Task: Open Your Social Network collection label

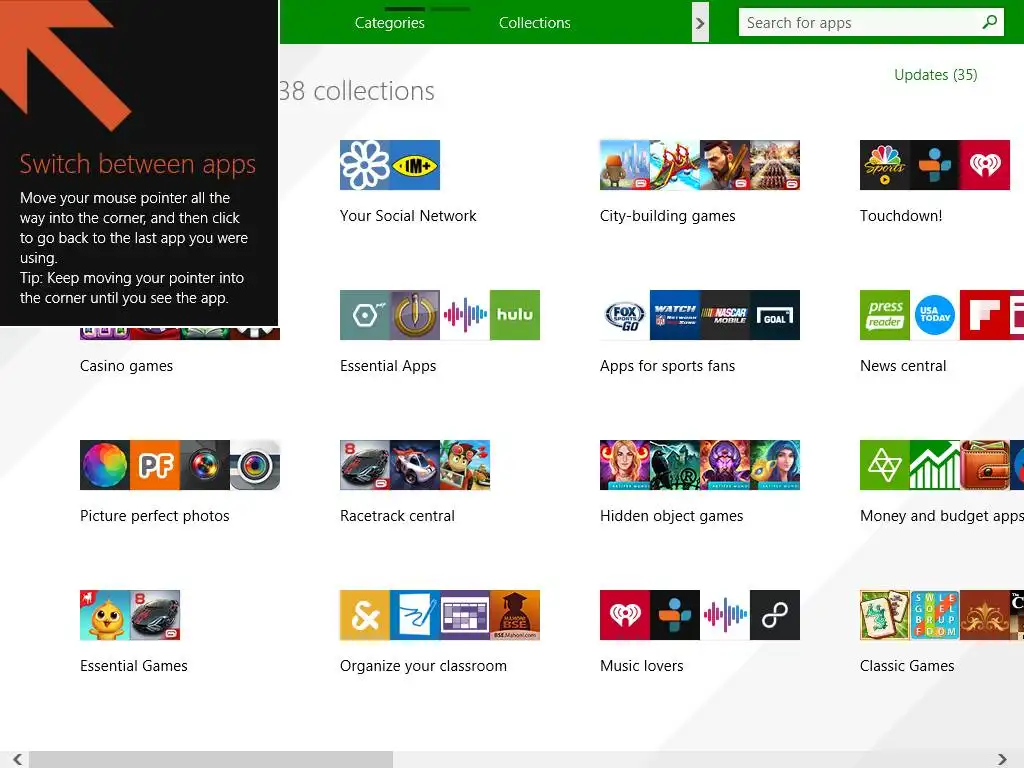Action: (x=408, y=216)
